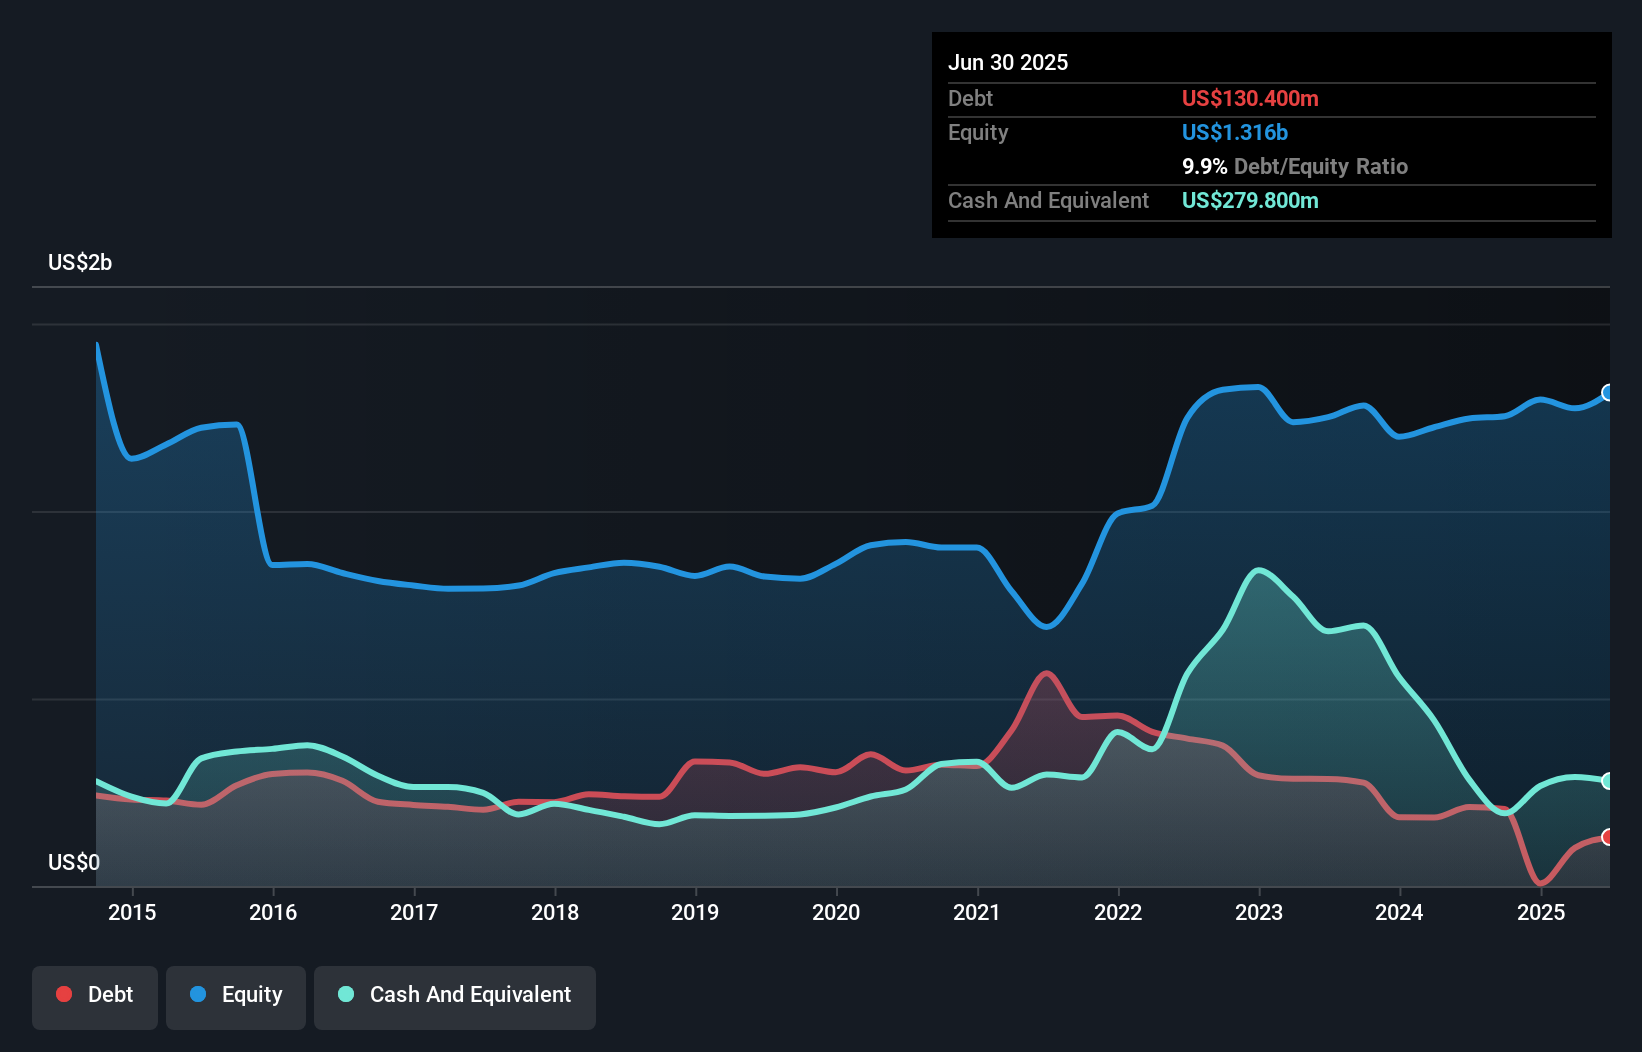Click the red Debt legend dot
This screenshot has width=1642, height=1052.
click(63, 994)
